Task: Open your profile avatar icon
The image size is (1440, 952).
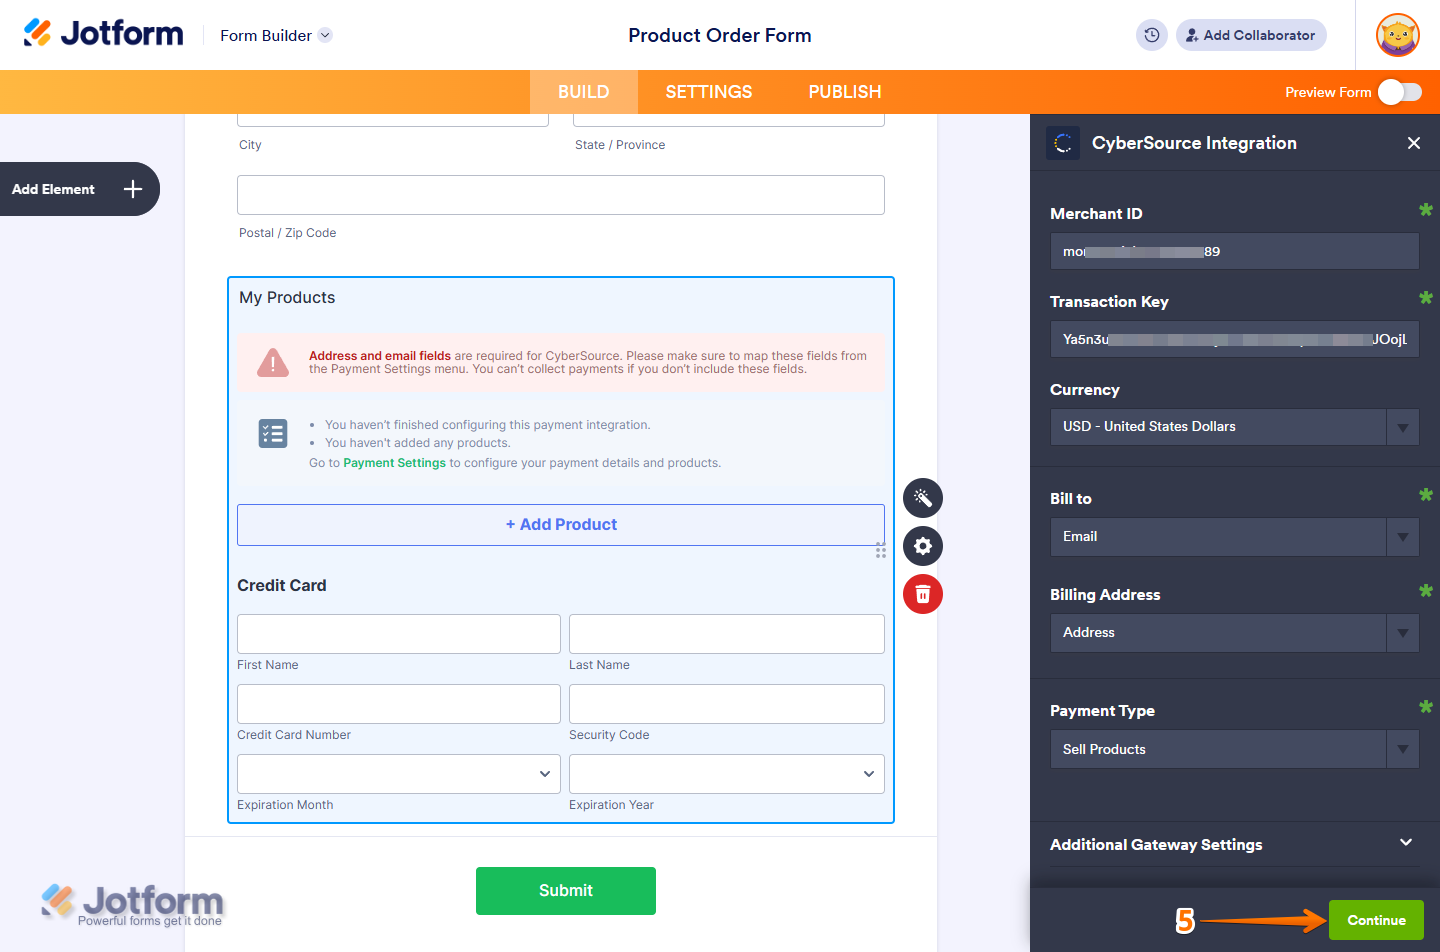Action: 1397,34
